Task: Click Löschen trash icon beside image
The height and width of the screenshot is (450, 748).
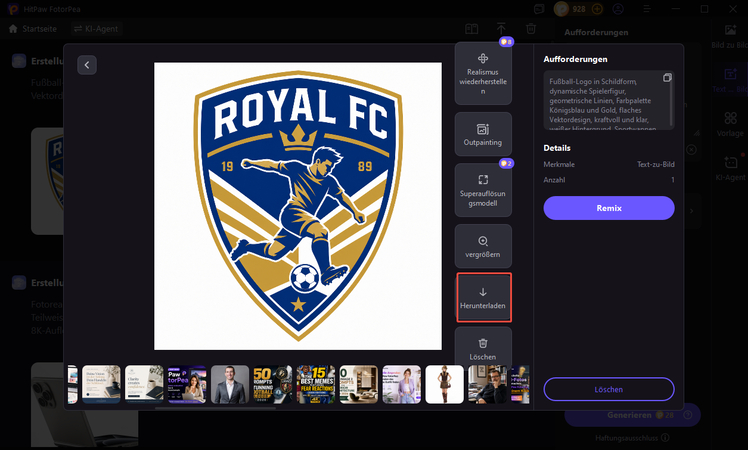Action: tap(483, 343)
